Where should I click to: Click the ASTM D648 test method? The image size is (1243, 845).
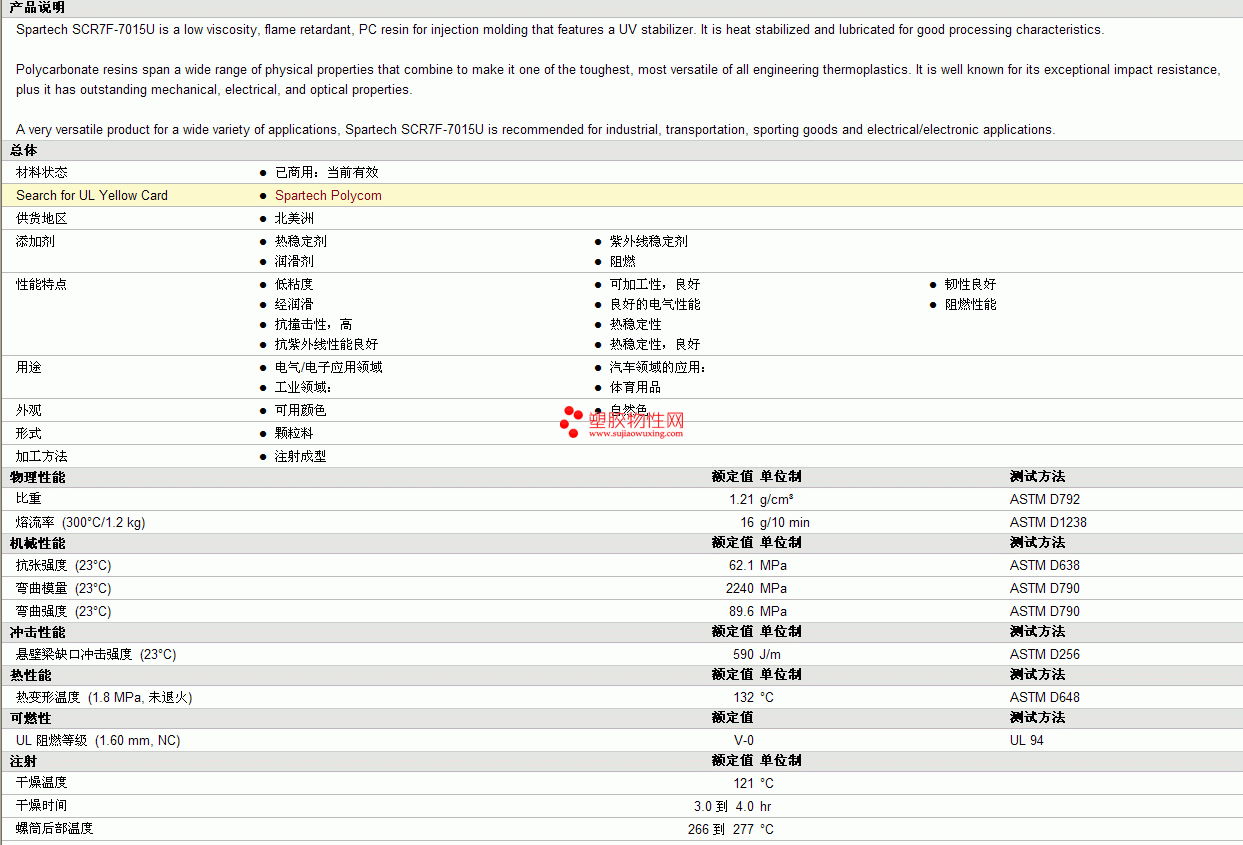click(x=1045, y=698)
